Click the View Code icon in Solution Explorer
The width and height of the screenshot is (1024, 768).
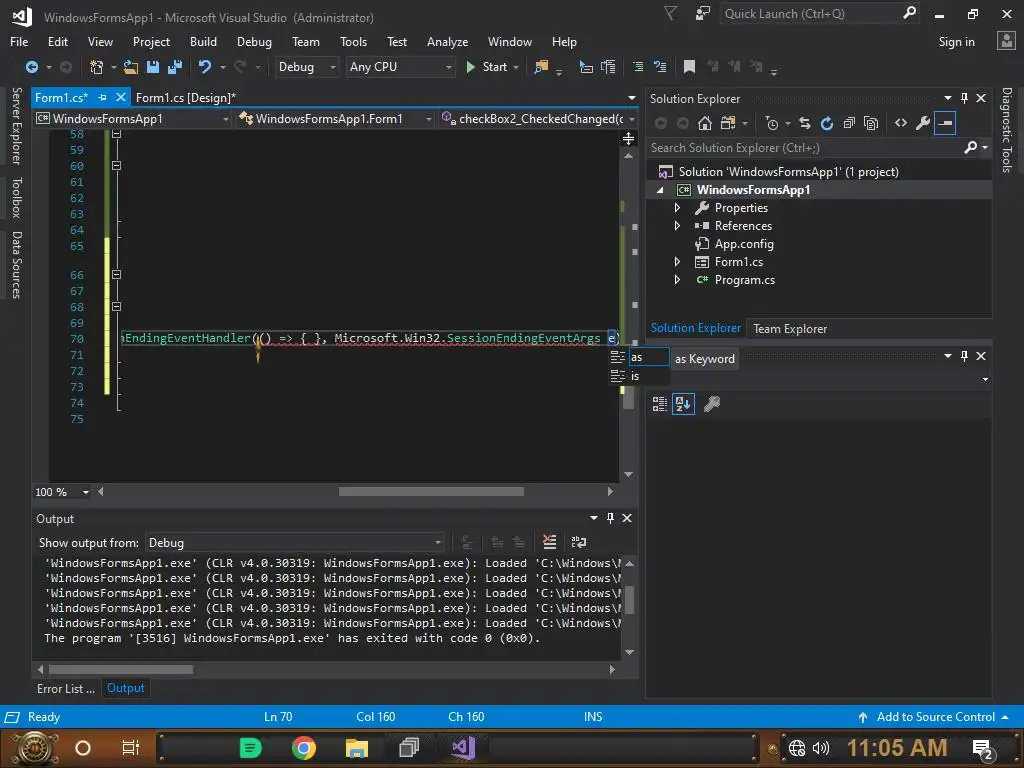pos(901,123)
